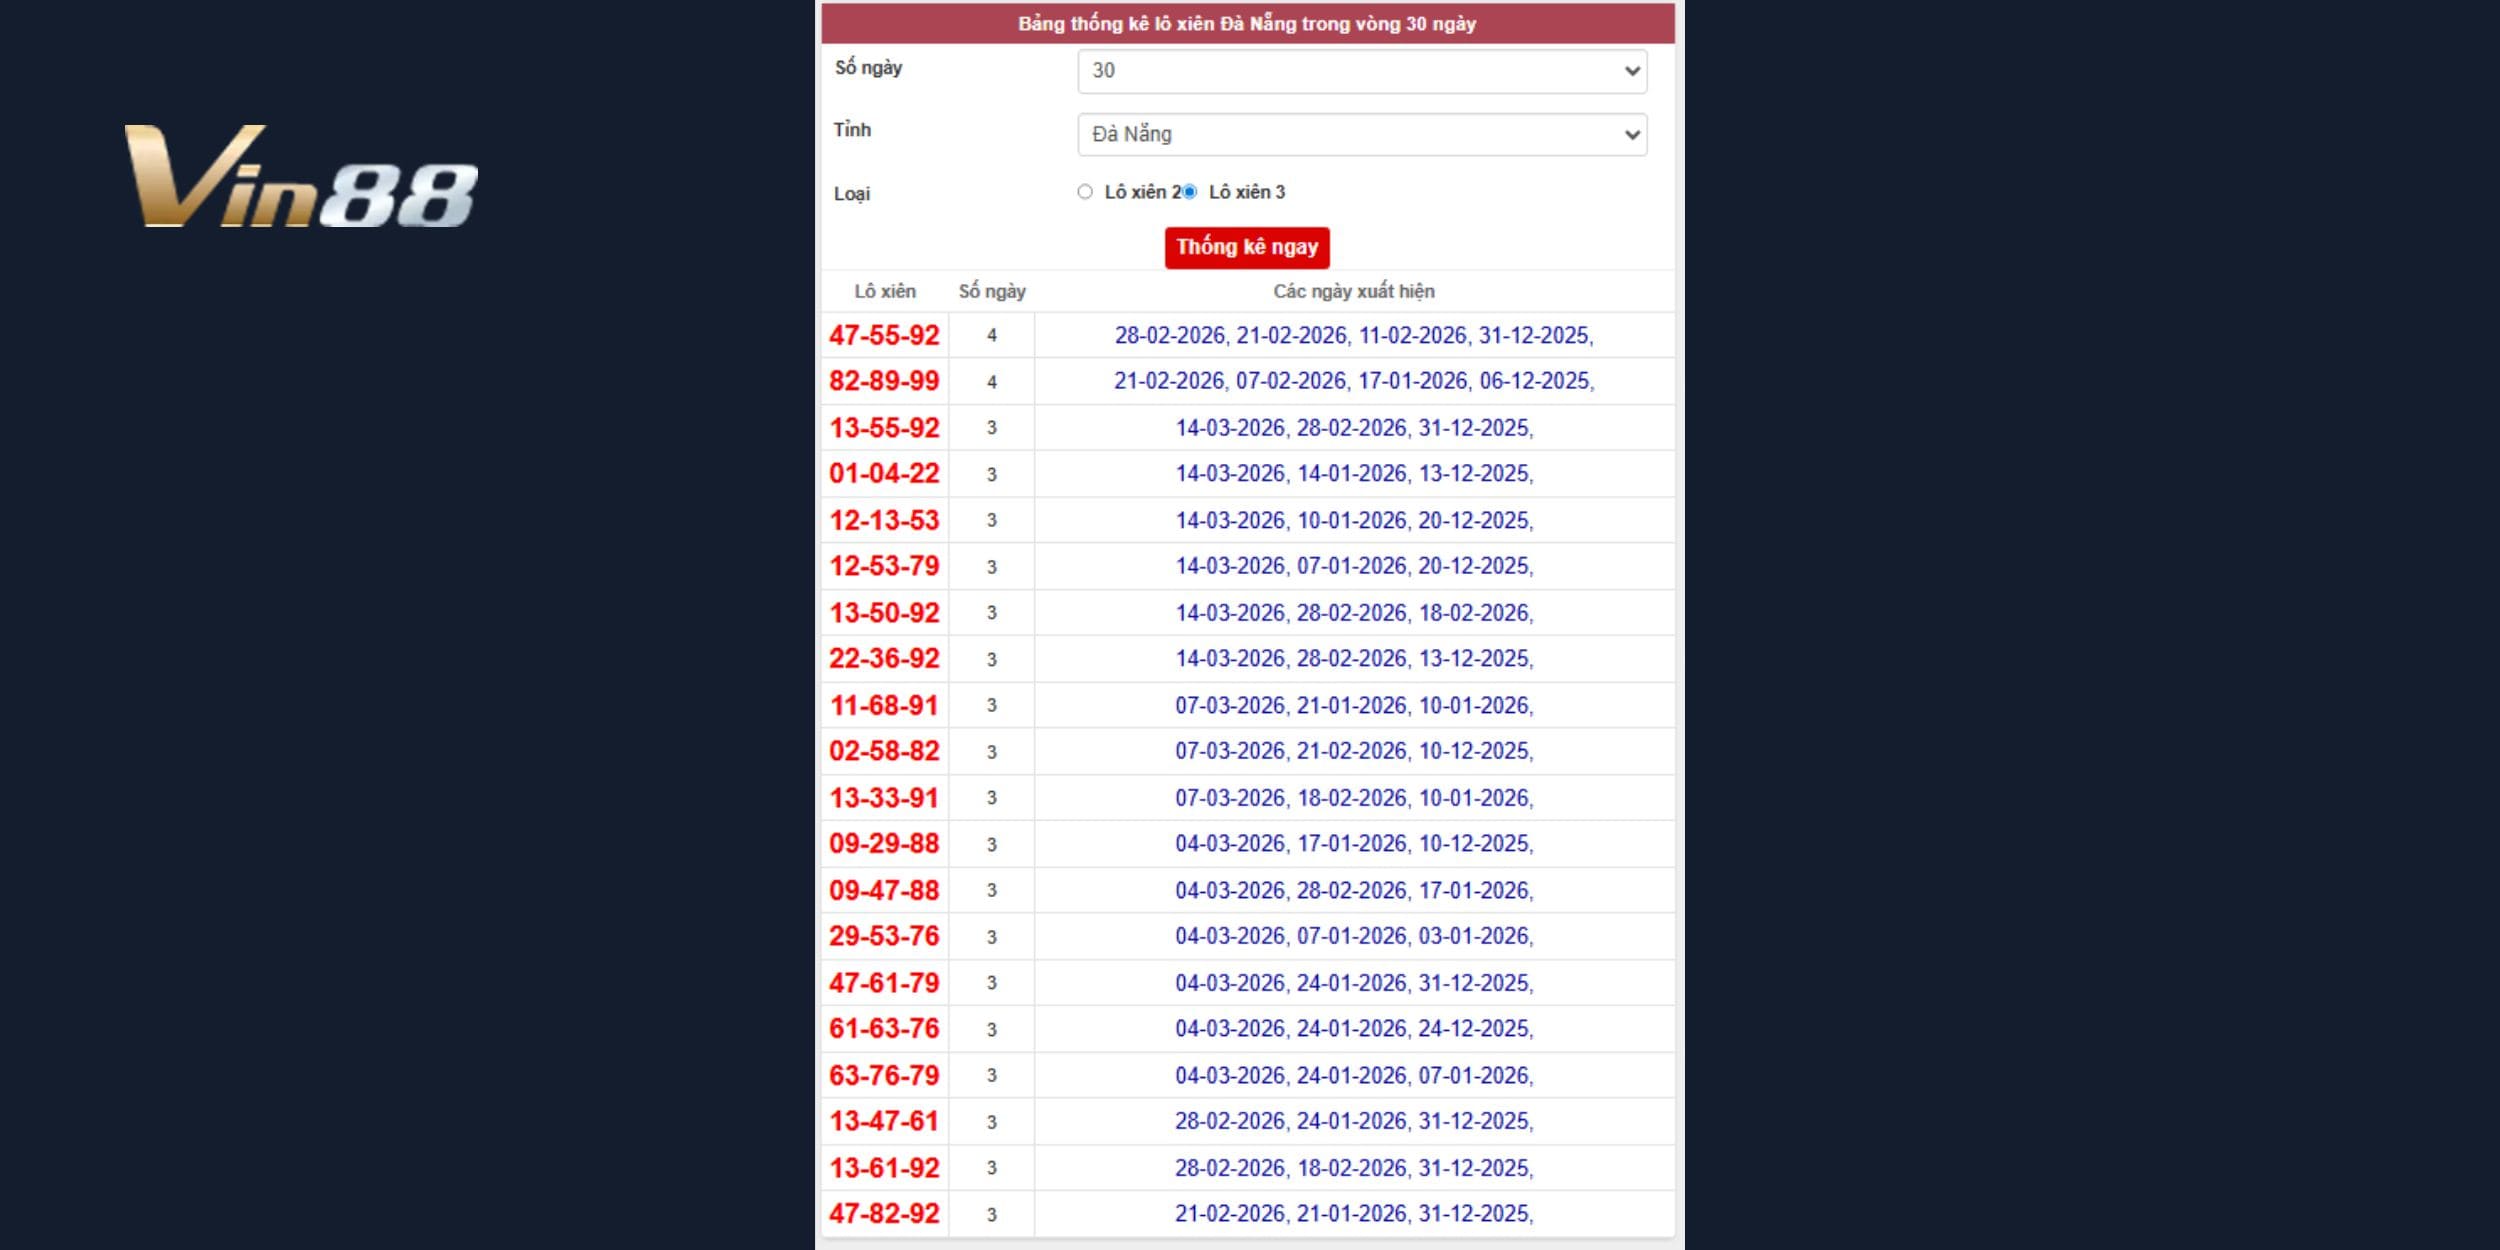Click the 29-53-76 lô xiên entry
The width and height of the screenshot is (2500, 1250).
884,936
